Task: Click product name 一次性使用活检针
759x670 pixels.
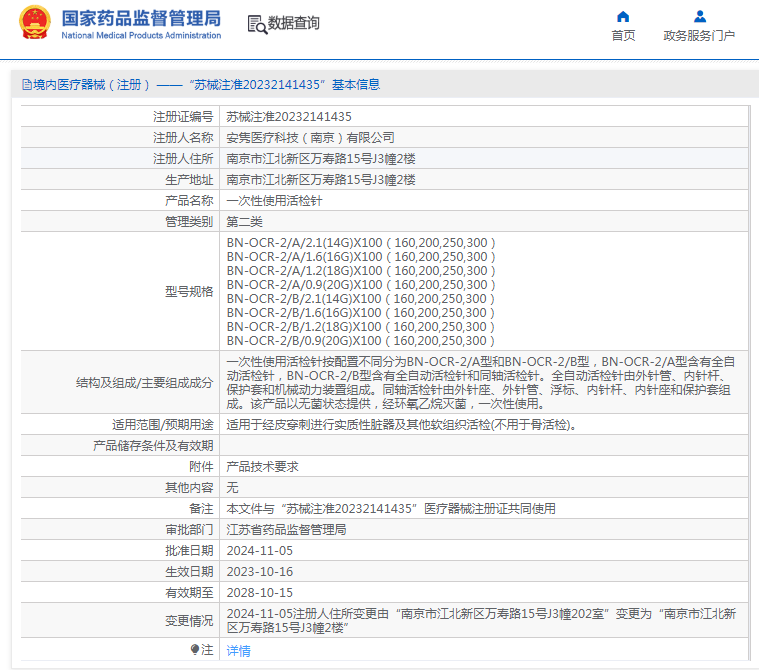Action: pos(274,201)
